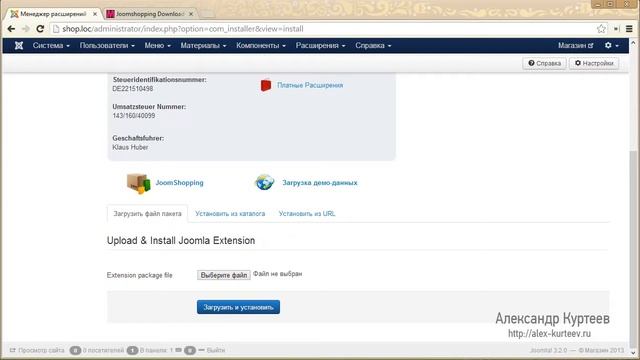Click the Joomla logo icon in the admin menu
640x360 pixels.
[19, 45]
